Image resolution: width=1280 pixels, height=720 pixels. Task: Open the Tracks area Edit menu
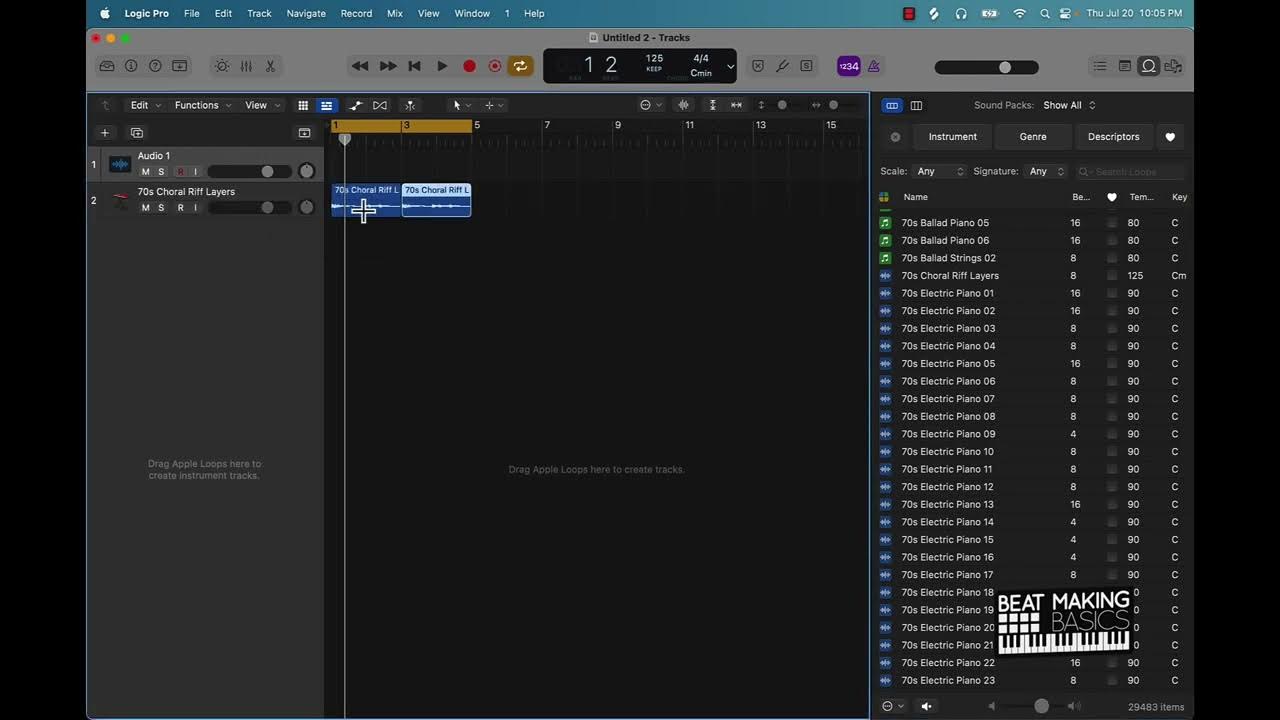click(x=145, y=105)
